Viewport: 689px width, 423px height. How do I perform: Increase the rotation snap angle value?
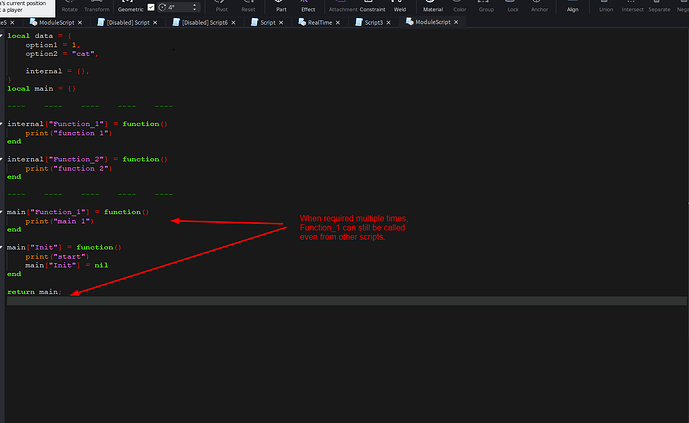195,5
